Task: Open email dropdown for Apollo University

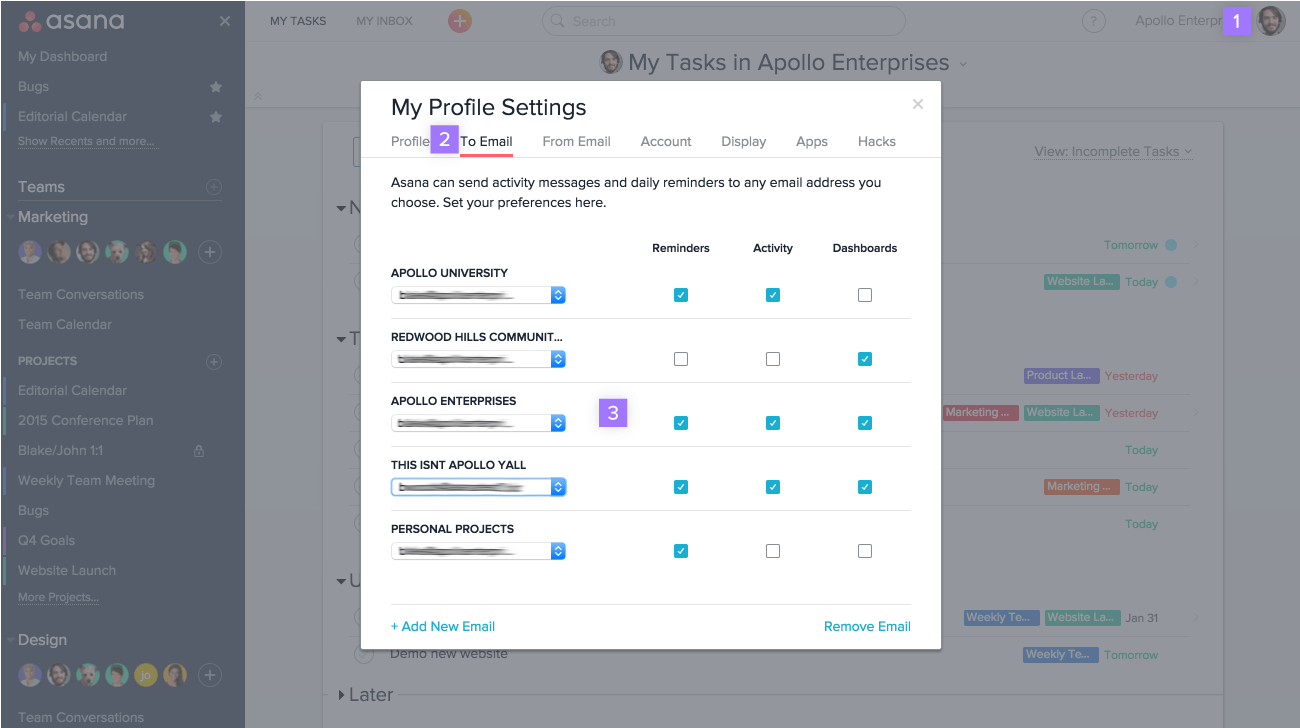Action: [478, 295]
